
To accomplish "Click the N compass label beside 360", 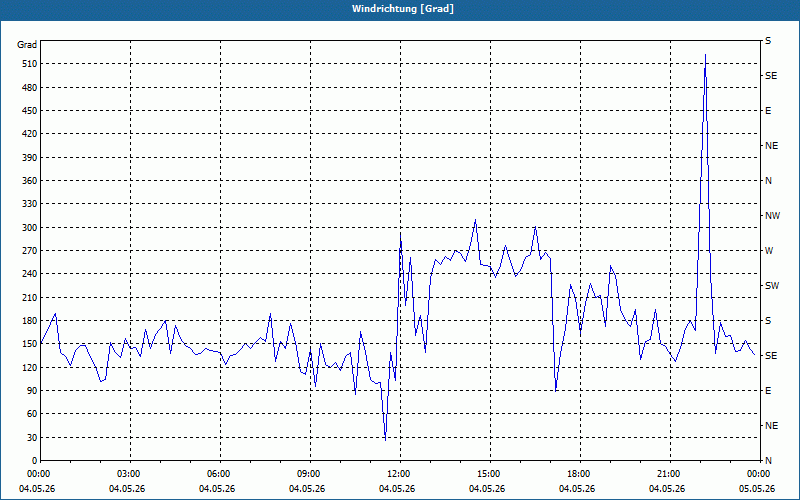I will tap(768, 181).
